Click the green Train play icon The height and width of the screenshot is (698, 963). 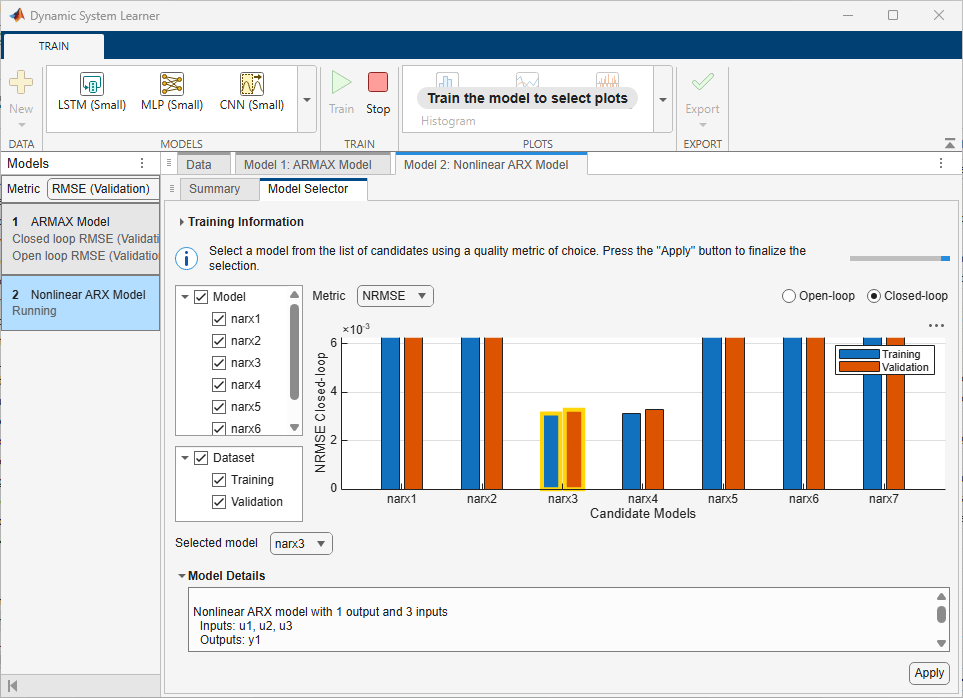click(341, 82)
